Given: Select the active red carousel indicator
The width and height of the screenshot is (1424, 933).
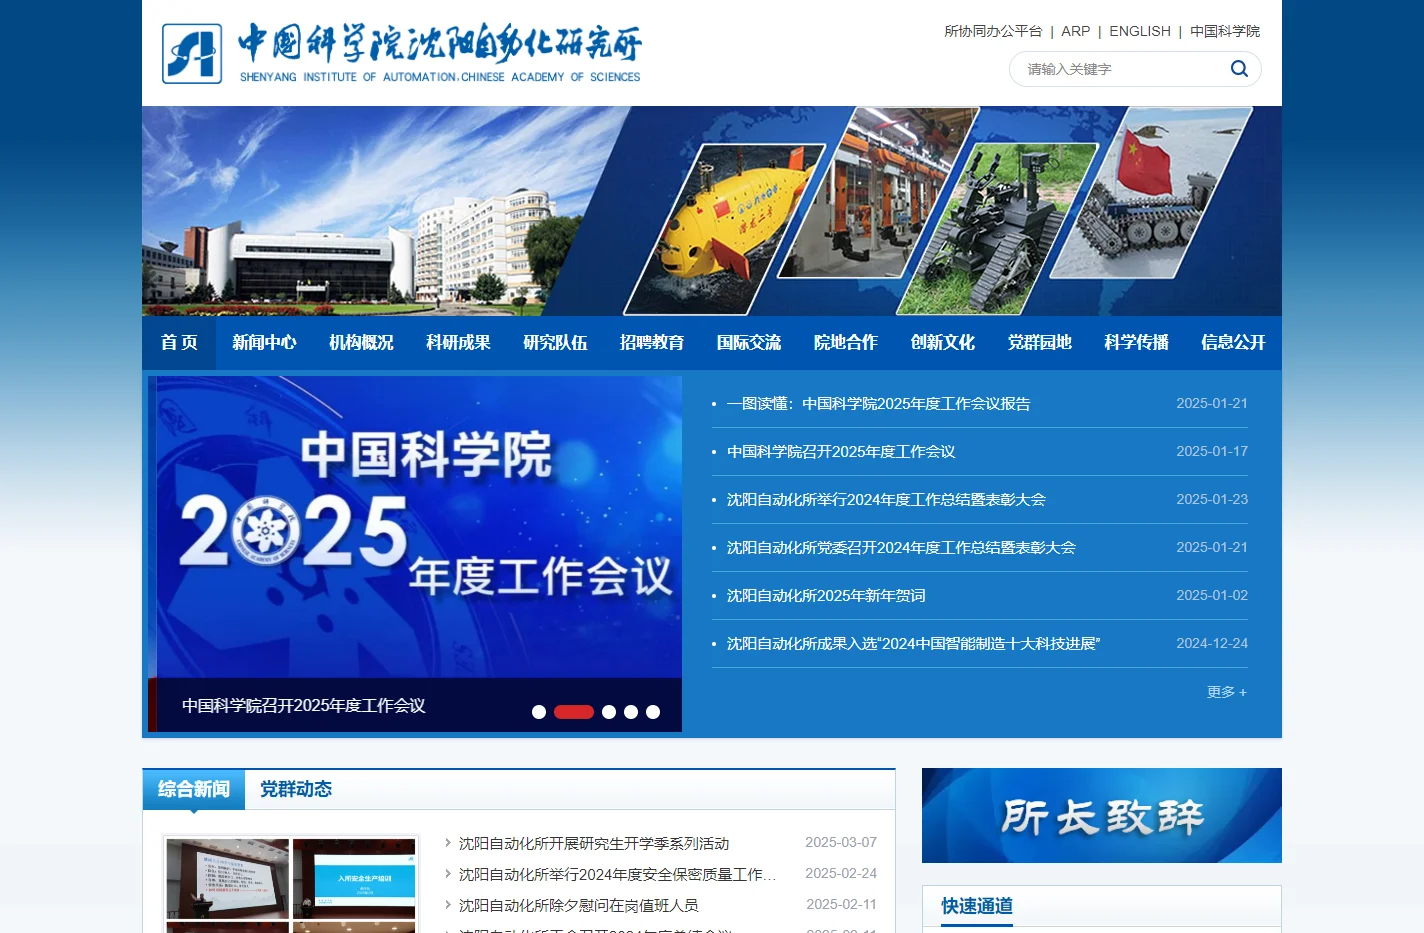Looking at the screenshot, I should 574,712.
